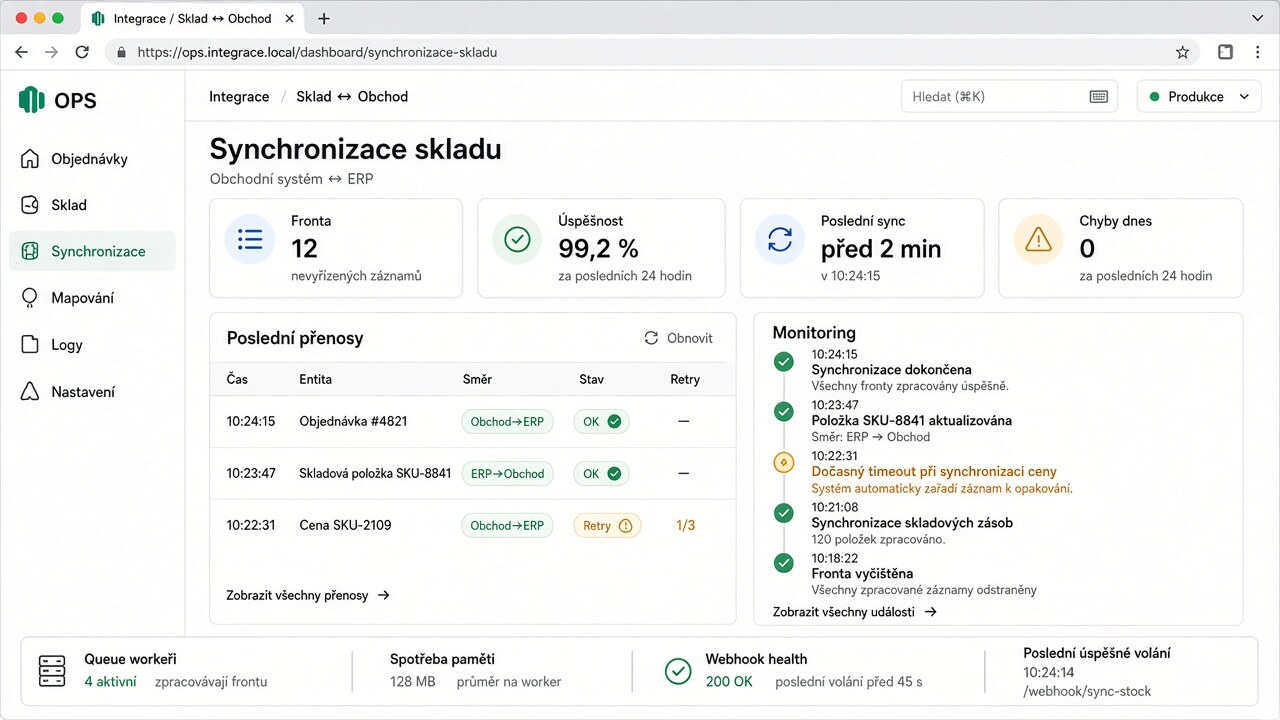This screenshot has height=720, width=1280.
Task: Open a new browser tab
Action: click(x=323, y=18)
